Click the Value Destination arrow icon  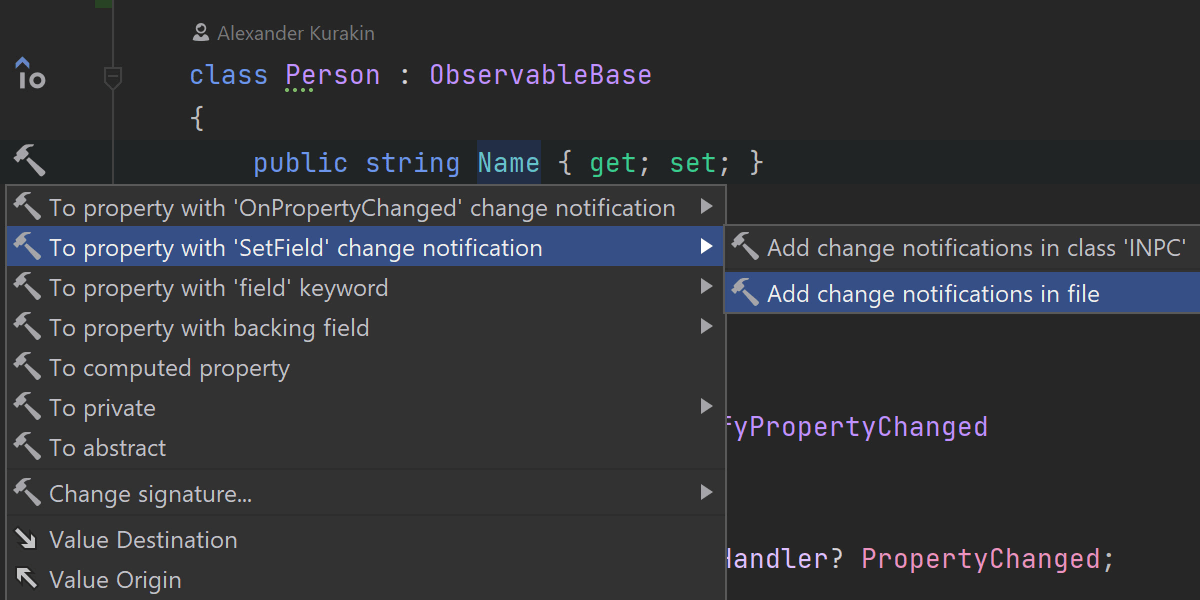[x=27, y=540]
